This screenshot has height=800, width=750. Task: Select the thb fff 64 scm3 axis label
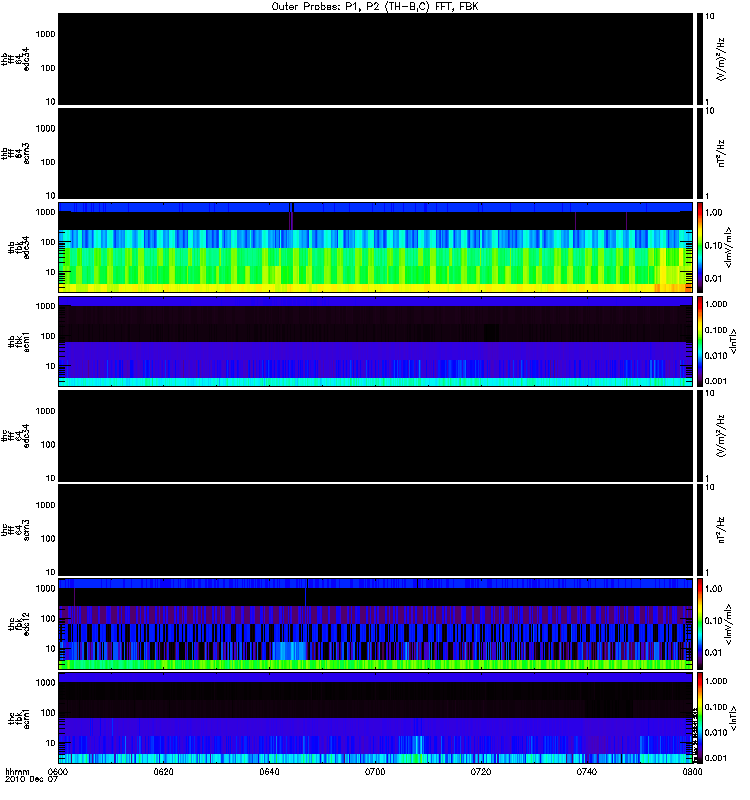(x=15, y=154)
